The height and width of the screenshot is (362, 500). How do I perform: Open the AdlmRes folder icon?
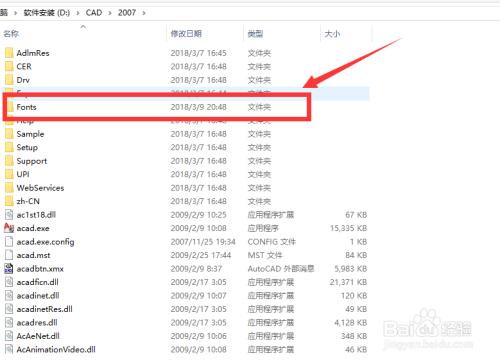(9, 53)
